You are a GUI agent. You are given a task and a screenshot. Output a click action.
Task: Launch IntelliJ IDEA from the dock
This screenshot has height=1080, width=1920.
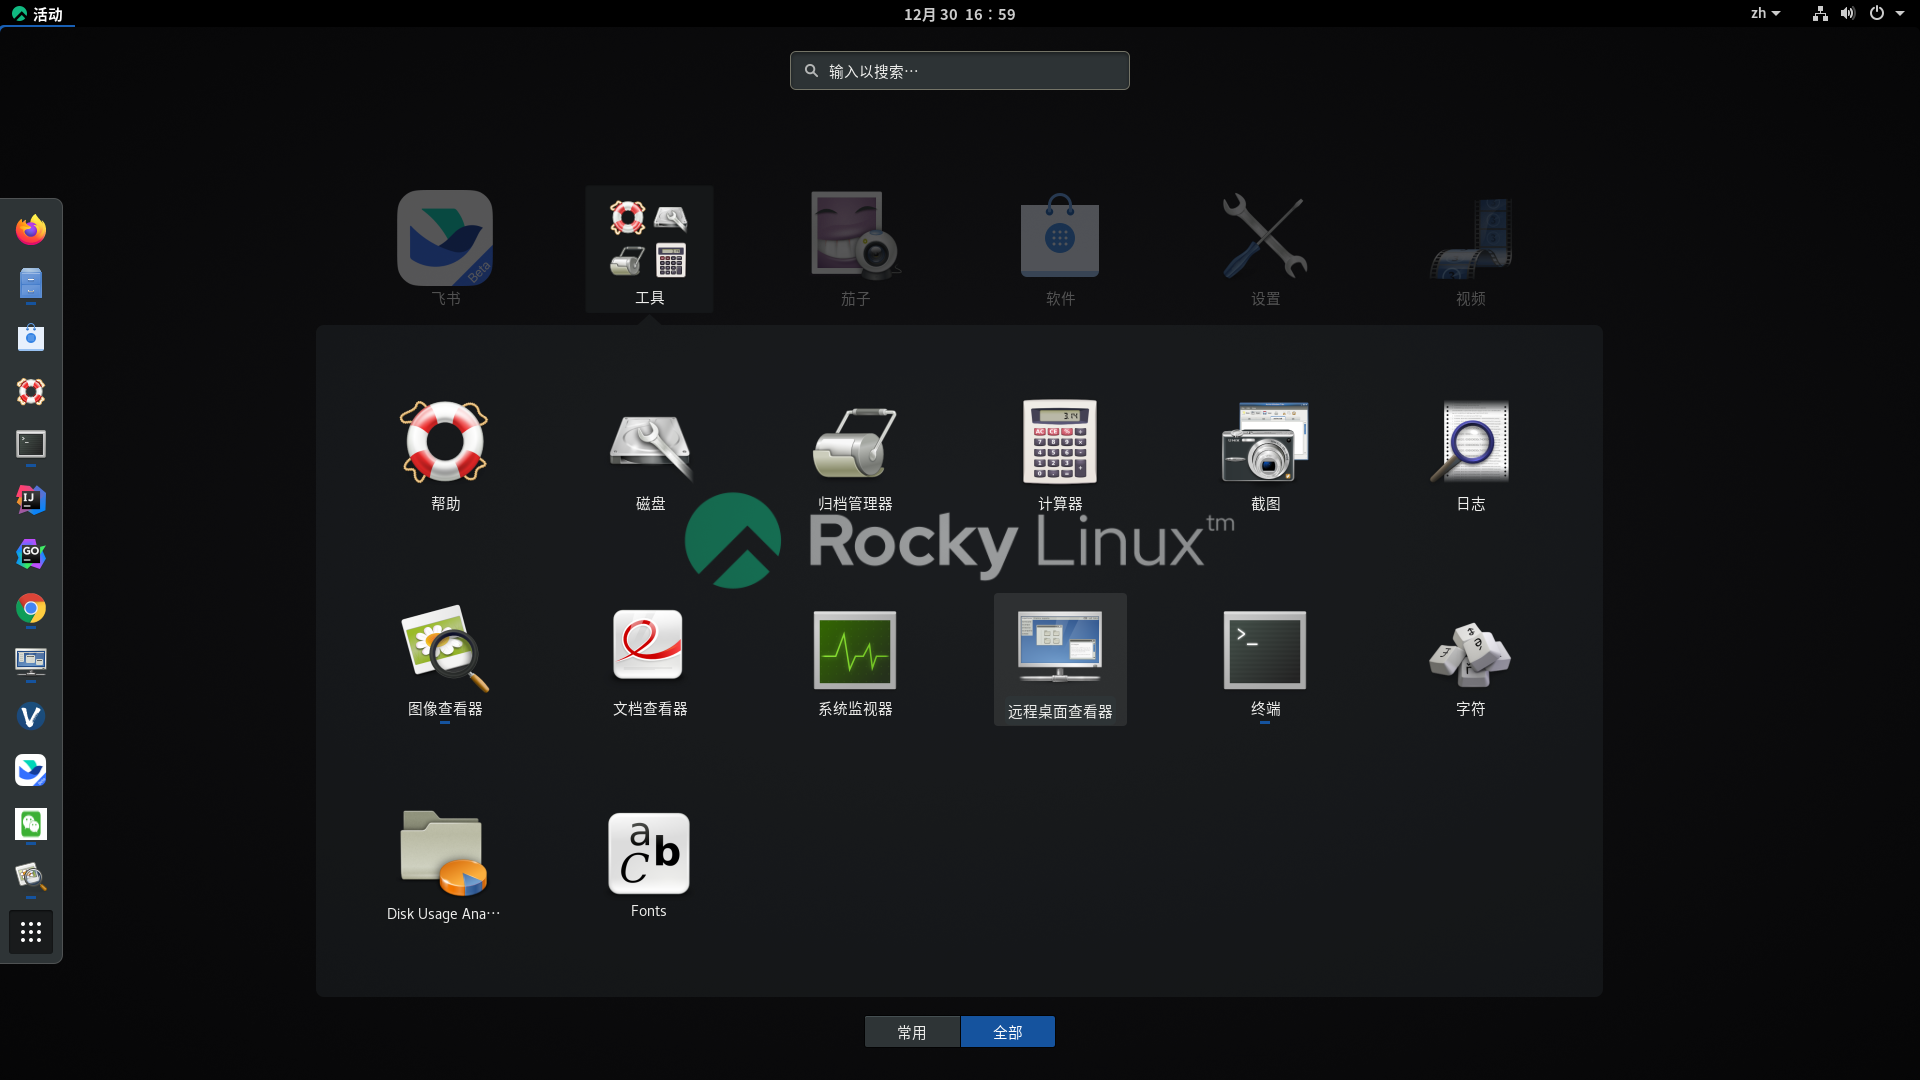point(31,500)
